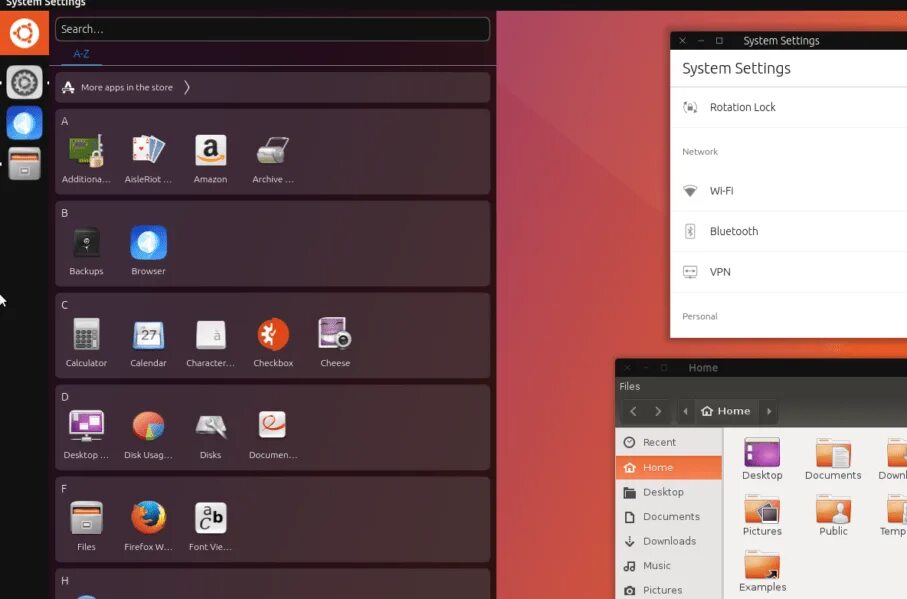Launch the Amazon app

coord(211,158)
